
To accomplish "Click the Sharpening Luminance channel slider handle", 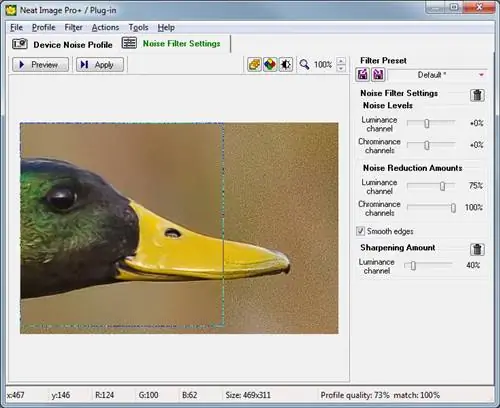I will point(413,265).
